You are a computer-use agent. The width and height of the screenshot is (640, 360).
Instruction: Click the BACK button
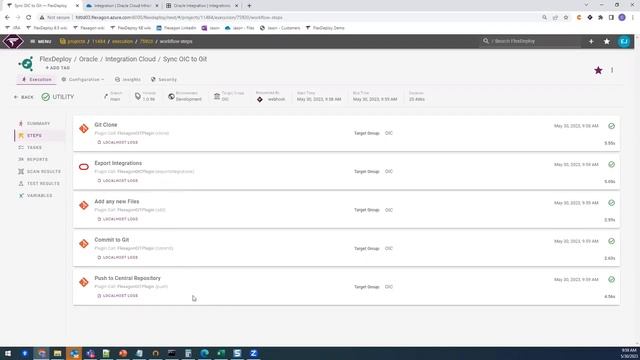[24, 97]
